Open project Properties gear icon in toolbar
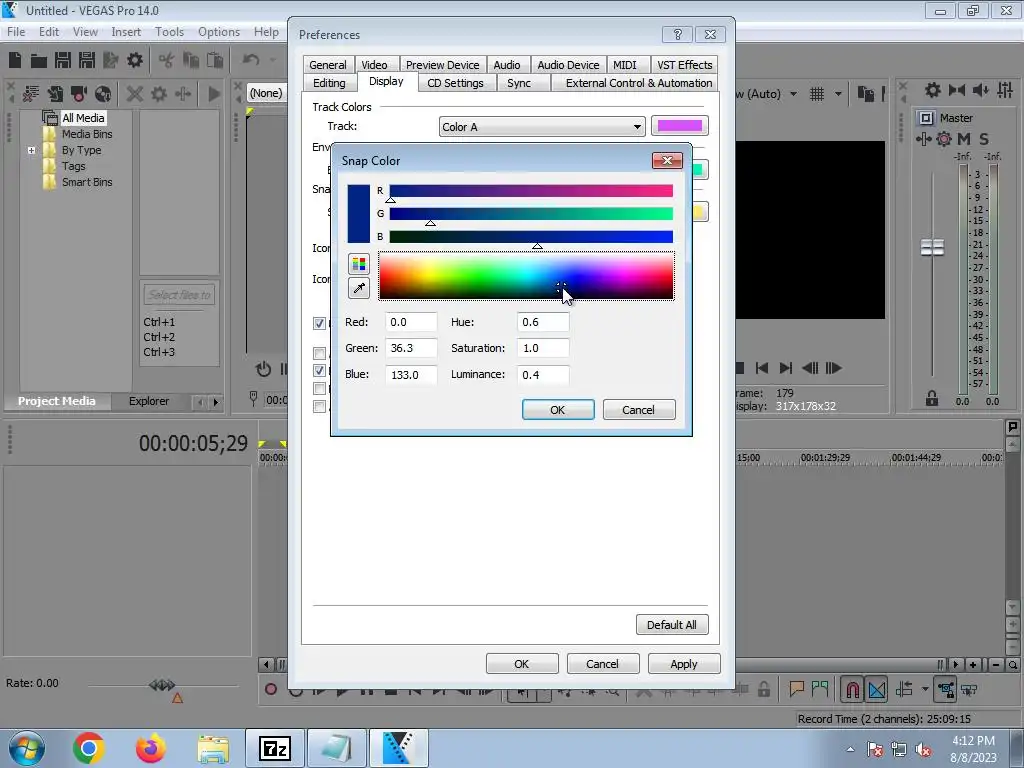The image size is (1024, 768). tap(135, 61)
